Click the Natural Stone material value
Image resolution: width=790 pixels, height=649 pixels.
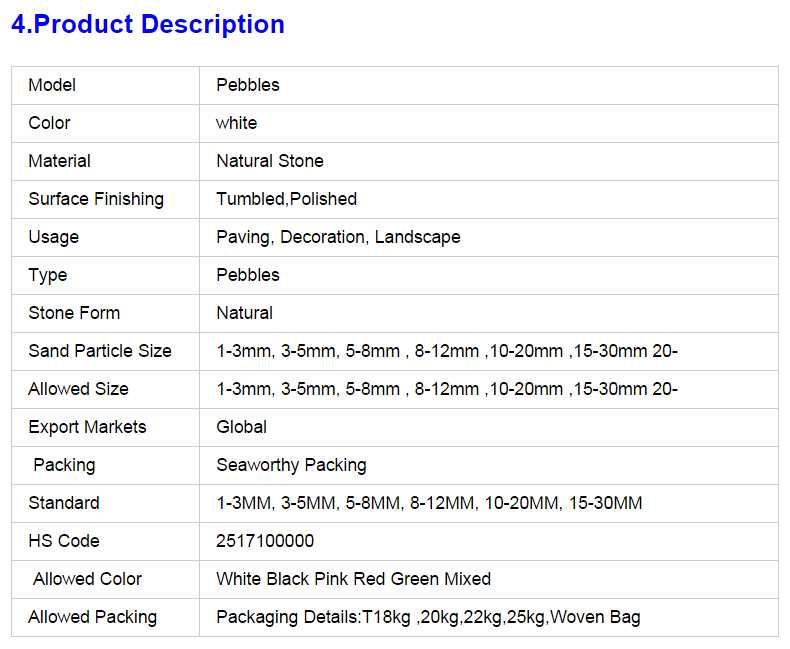[x=270, y=161]
